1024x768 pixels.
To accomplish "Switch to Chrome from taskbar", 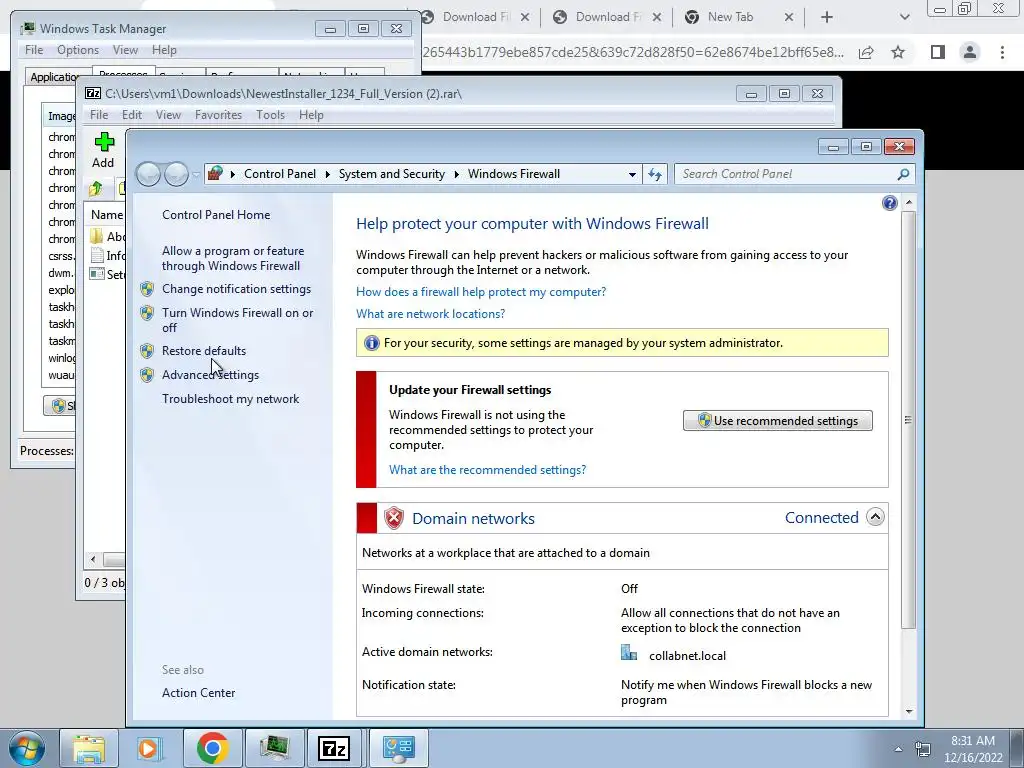I will (212, 748).
